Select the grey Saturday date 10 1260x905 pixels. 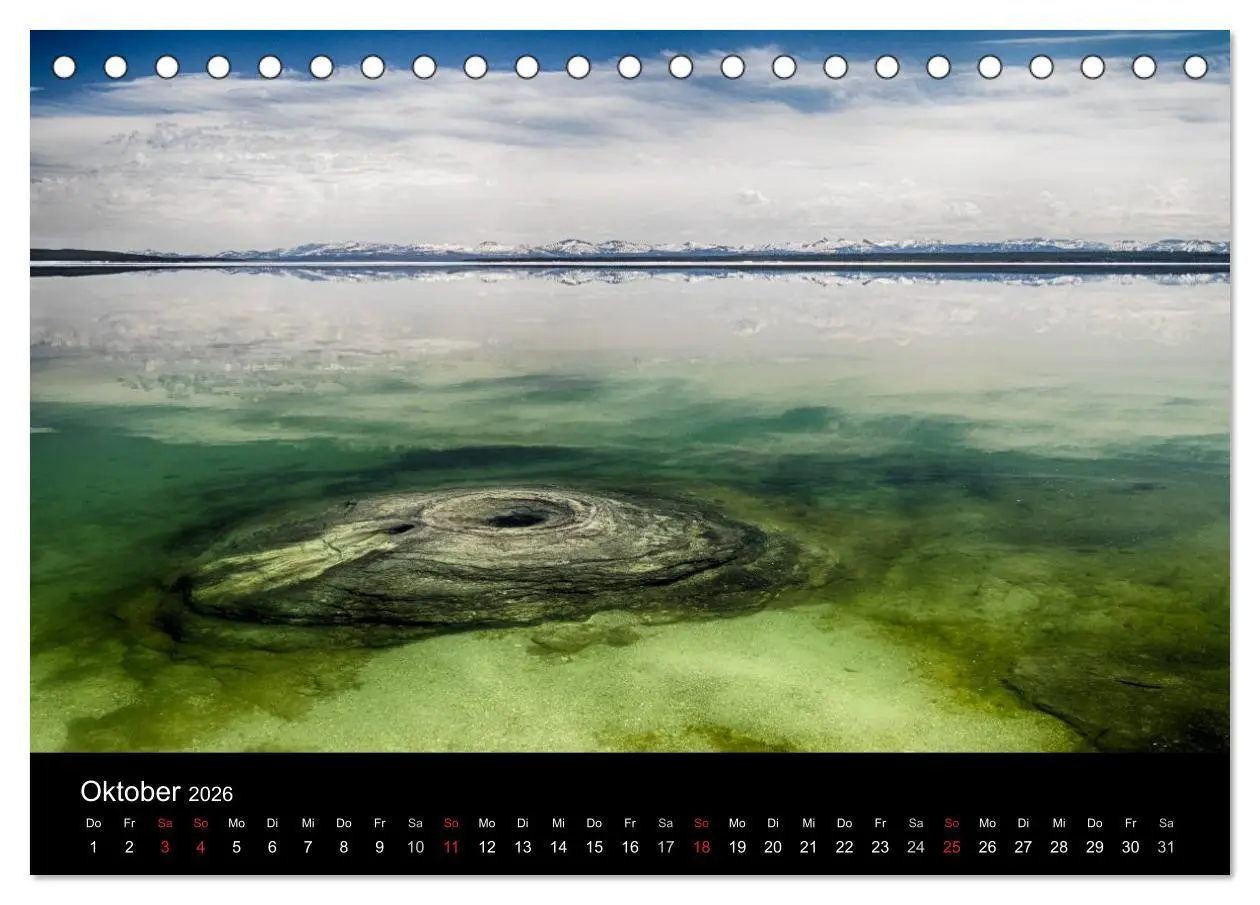coord(415,847)
